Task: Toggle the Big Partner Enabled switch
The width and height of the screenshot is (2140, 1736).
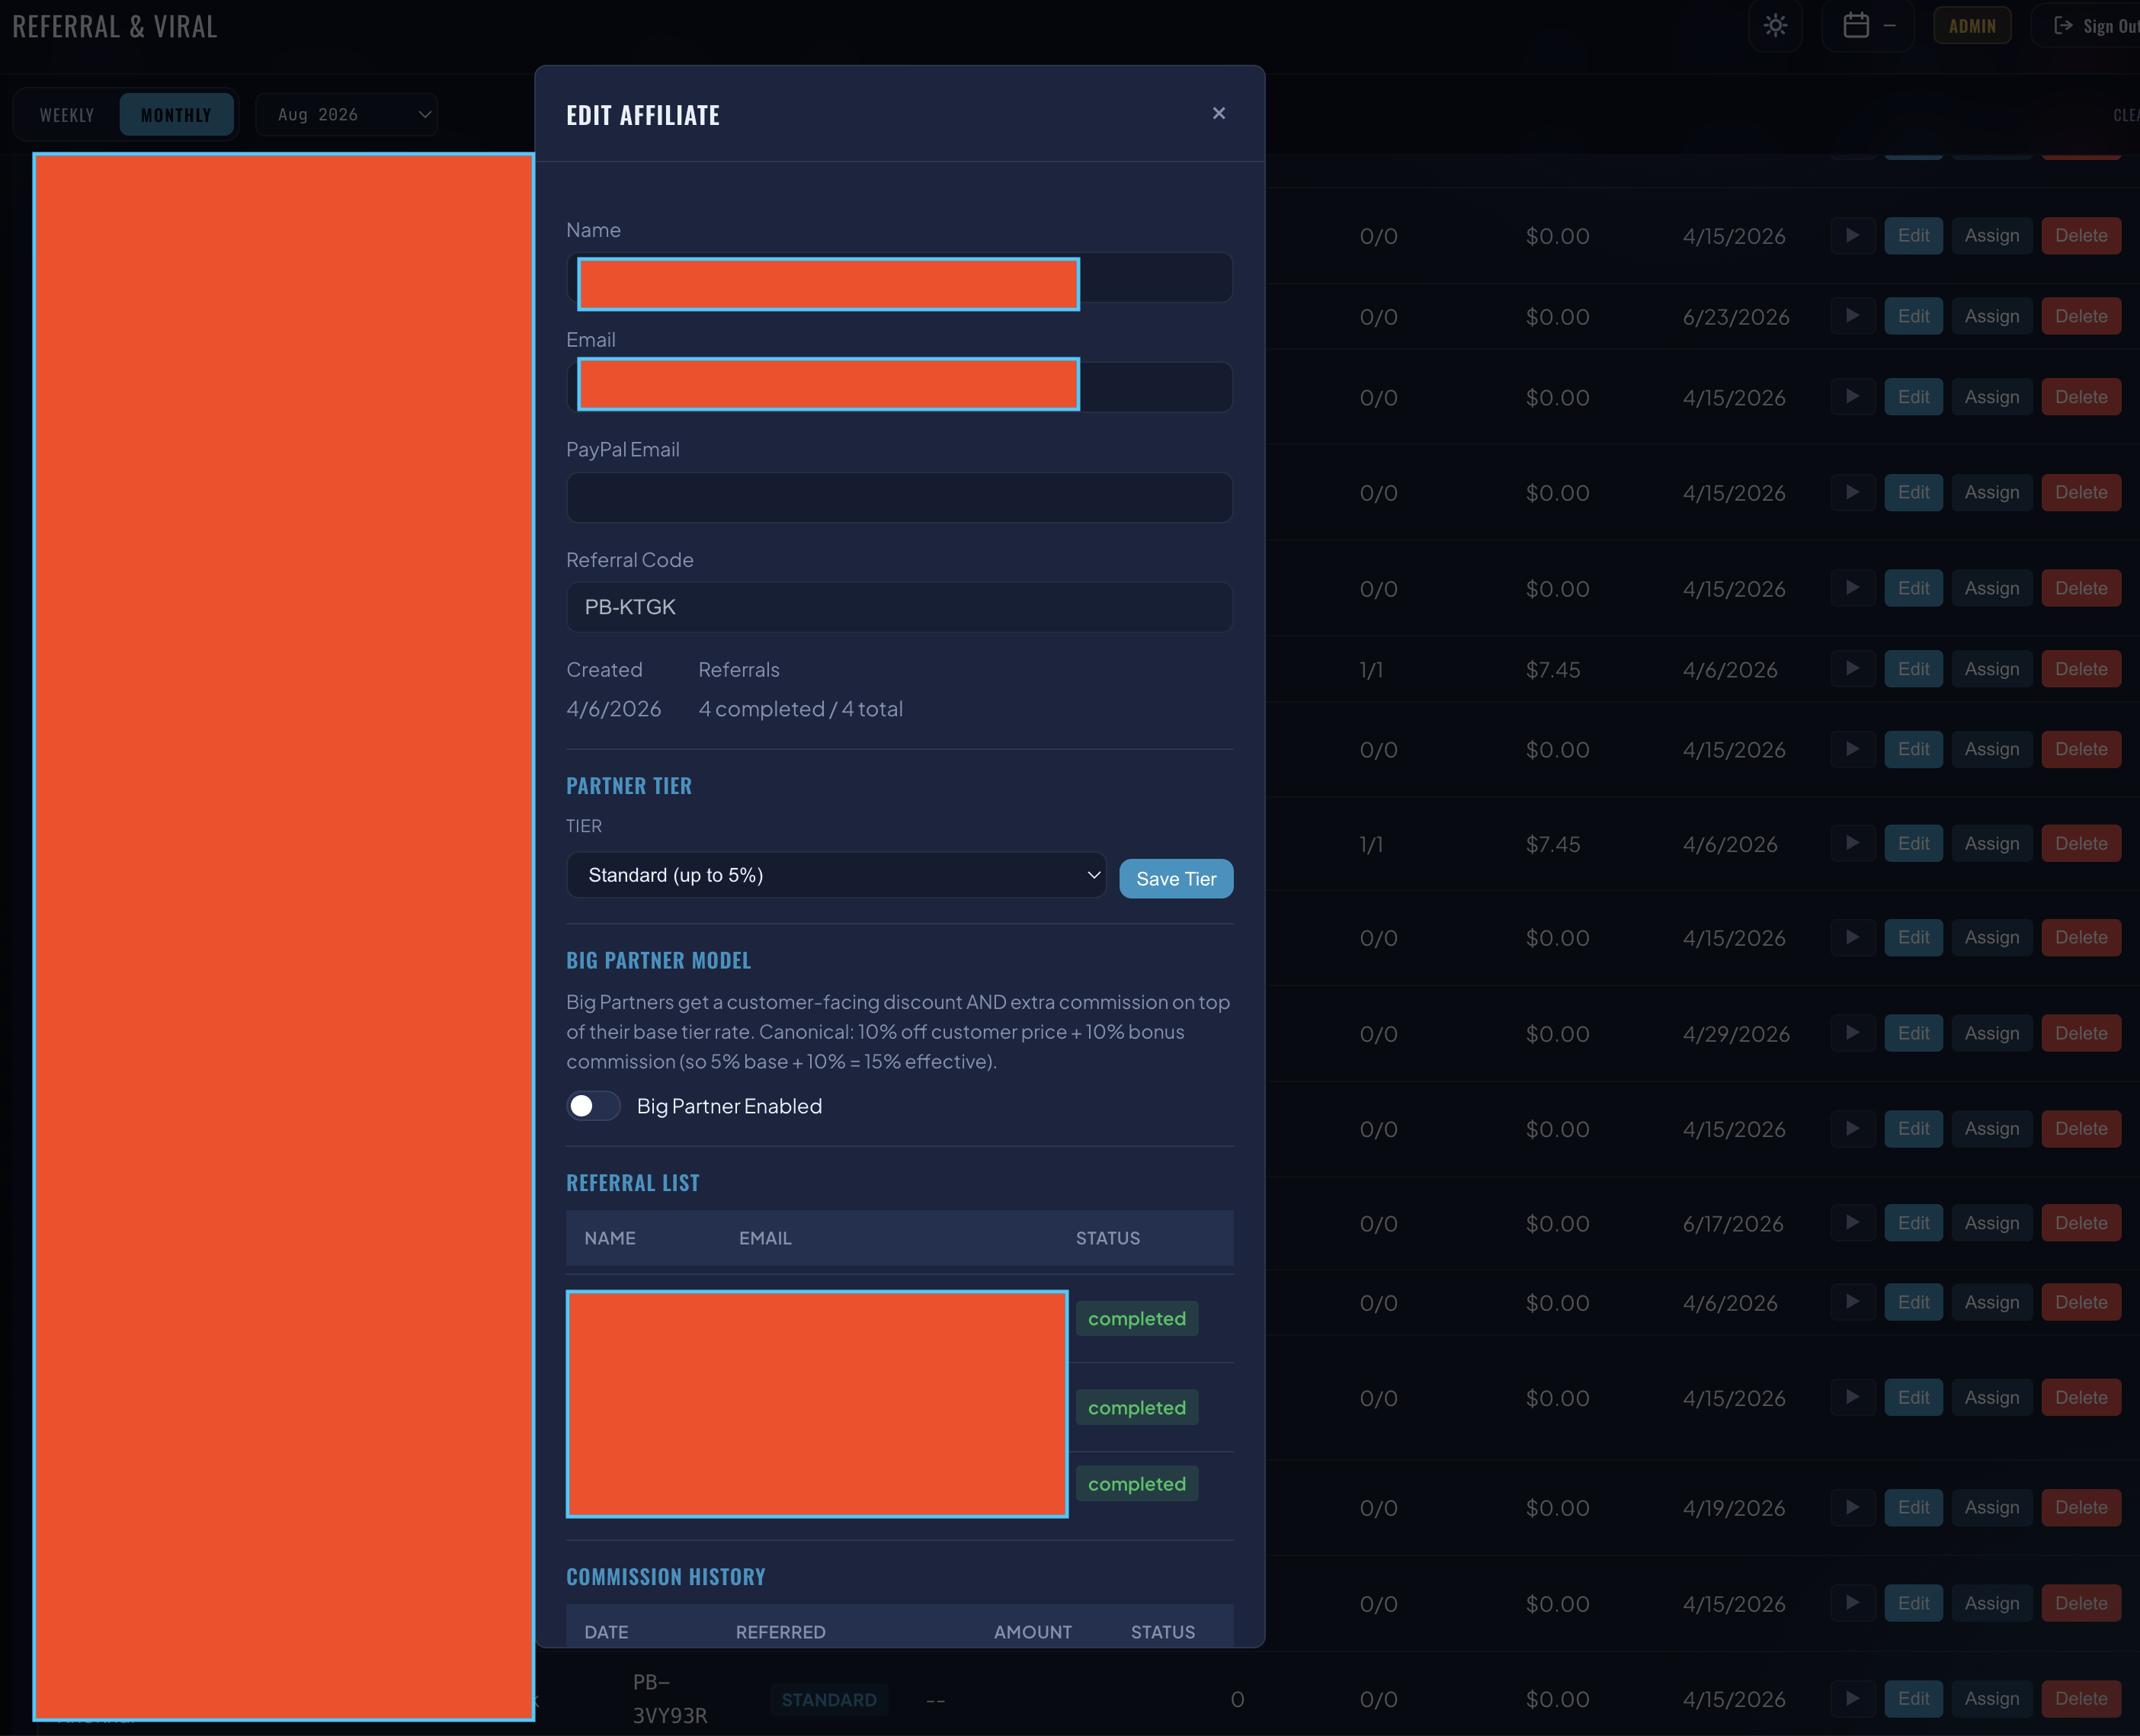Action: tap(594, 1106)
